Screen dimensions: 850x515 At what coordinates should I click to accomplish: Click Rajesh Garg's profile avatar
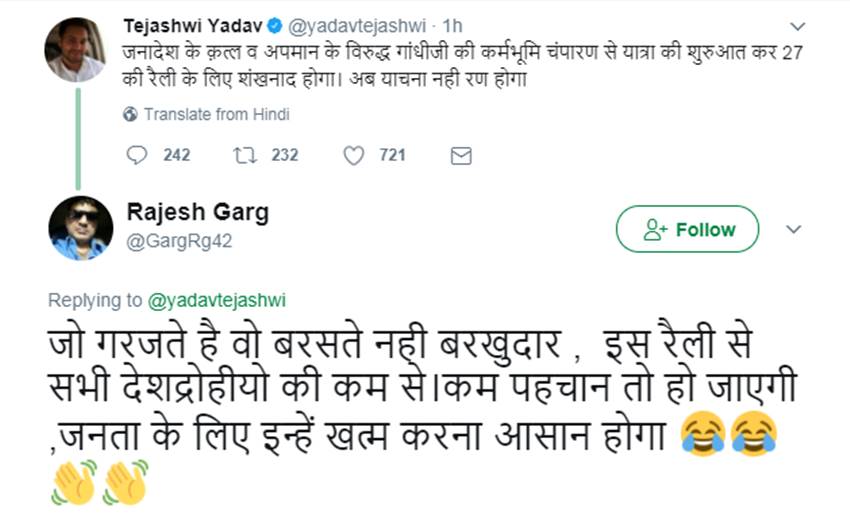pos(80,228)
